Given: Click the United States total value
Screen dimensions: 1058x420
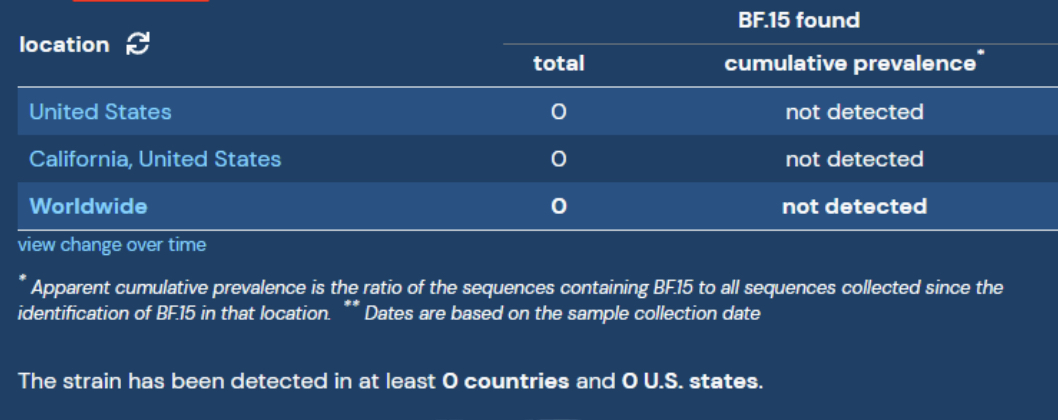Looking at the screenshot, I should [559, 112].
